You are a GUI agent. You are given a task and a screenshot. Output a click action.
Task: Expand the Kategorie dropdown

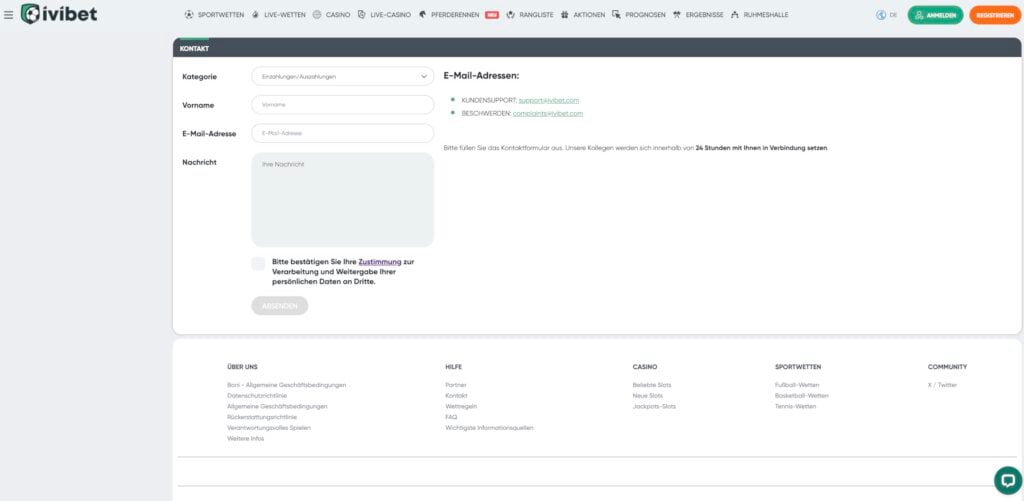click(x=342, y=76)
